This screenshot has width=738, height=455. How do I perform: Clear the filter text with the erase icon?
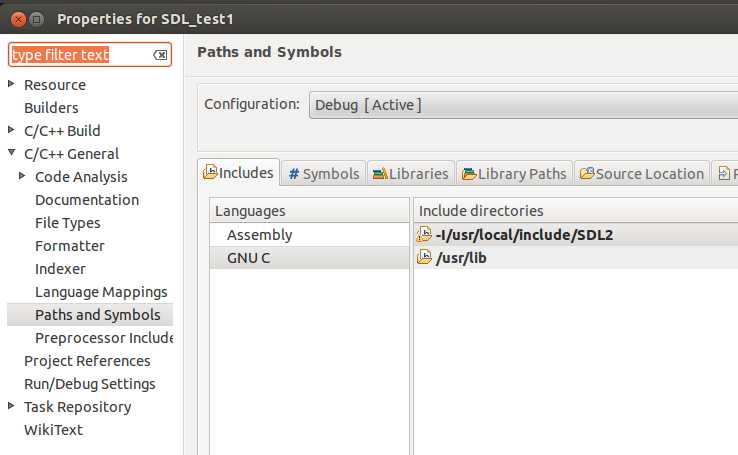(160, 55)
